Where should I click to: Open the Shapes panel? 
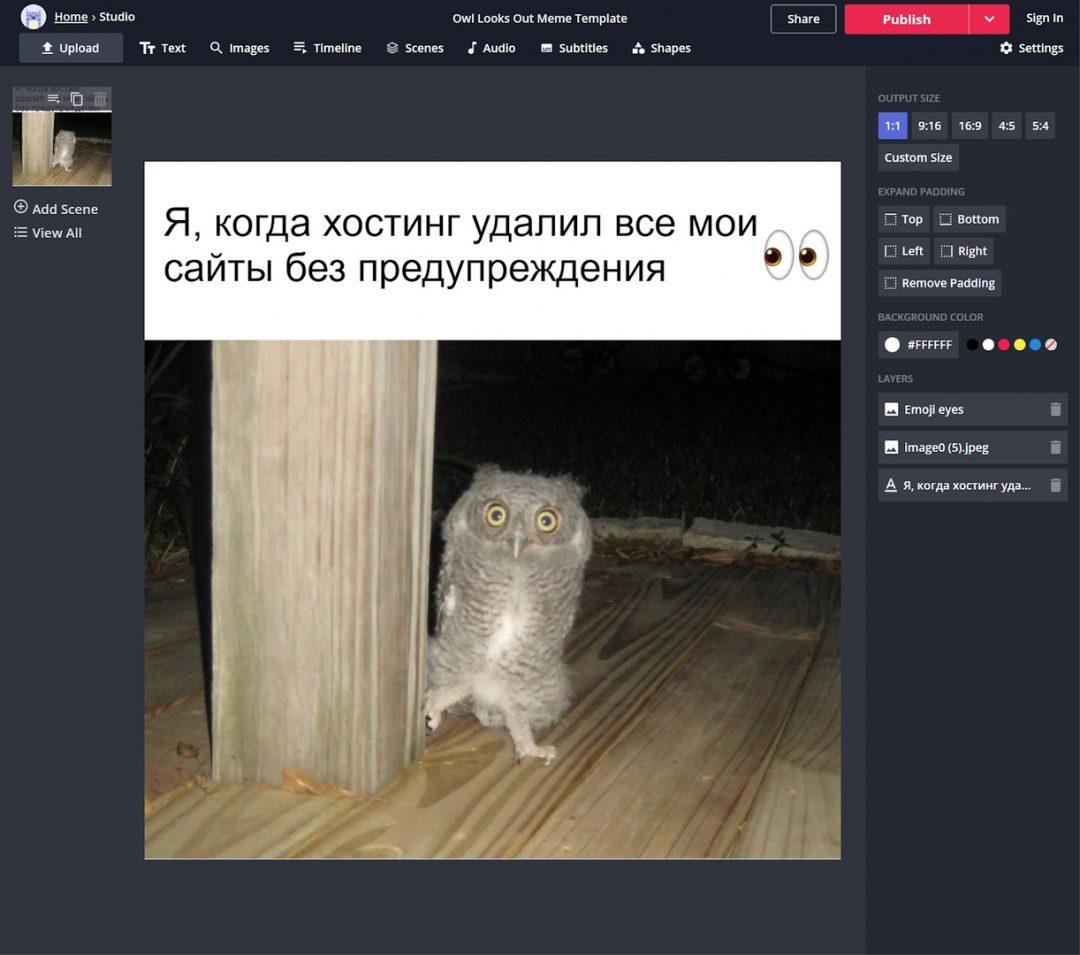coord(661,47)
